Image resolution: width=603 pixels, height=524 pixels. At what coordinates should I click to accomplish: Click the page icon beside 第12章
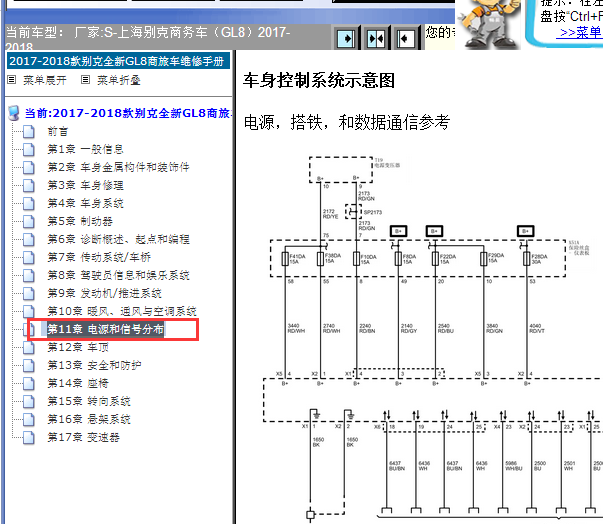(28, 348)
